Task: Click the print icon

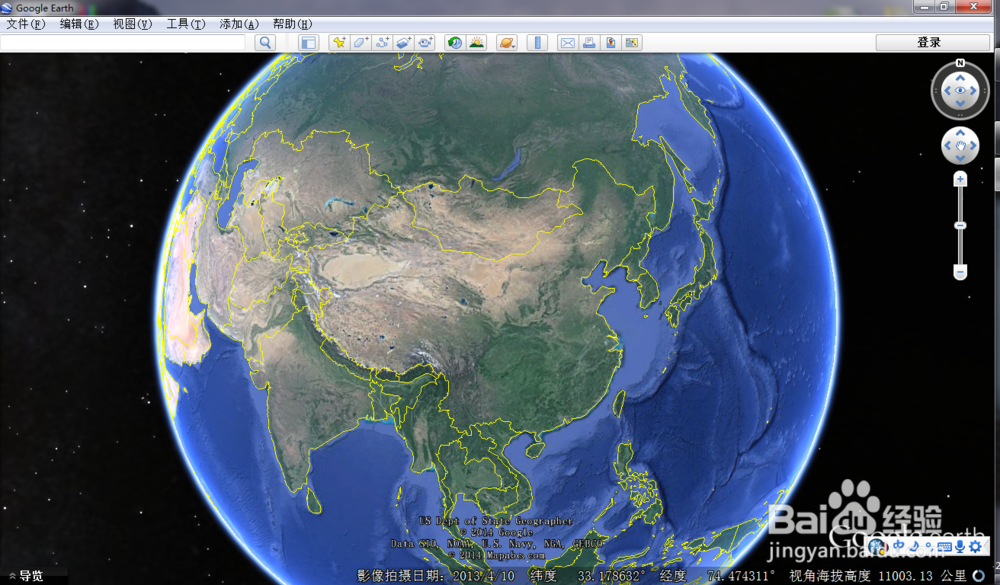Action: (589, 43)
